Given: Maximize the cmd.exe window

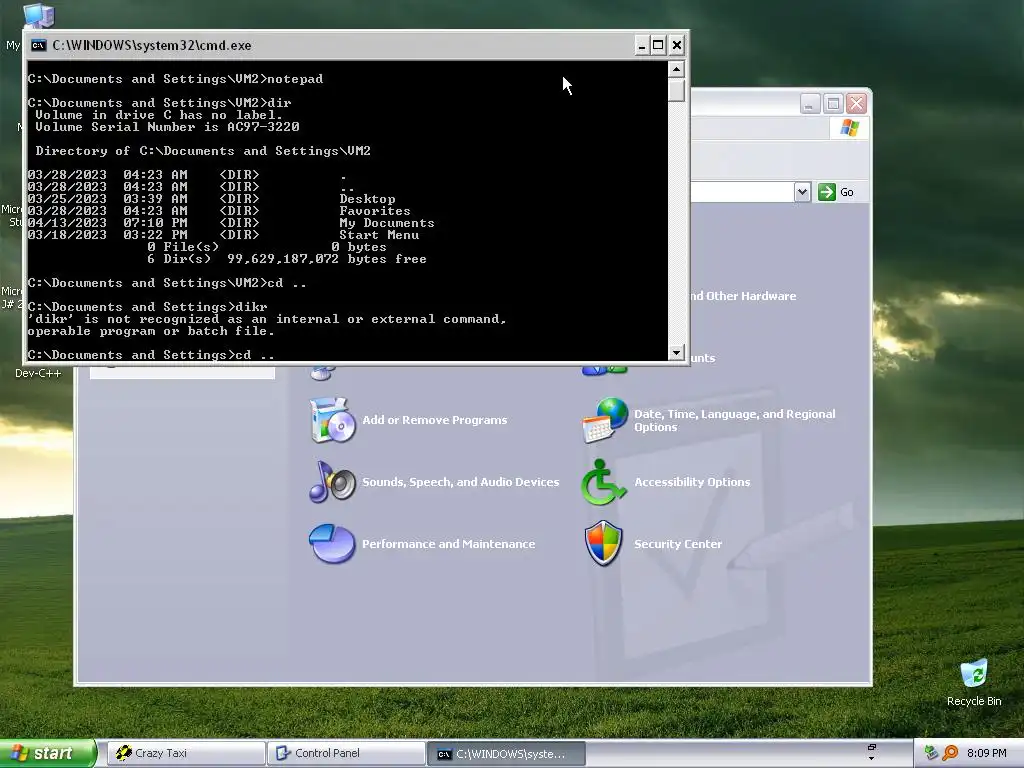Looking at the screenshot, I should pos(658,45).
